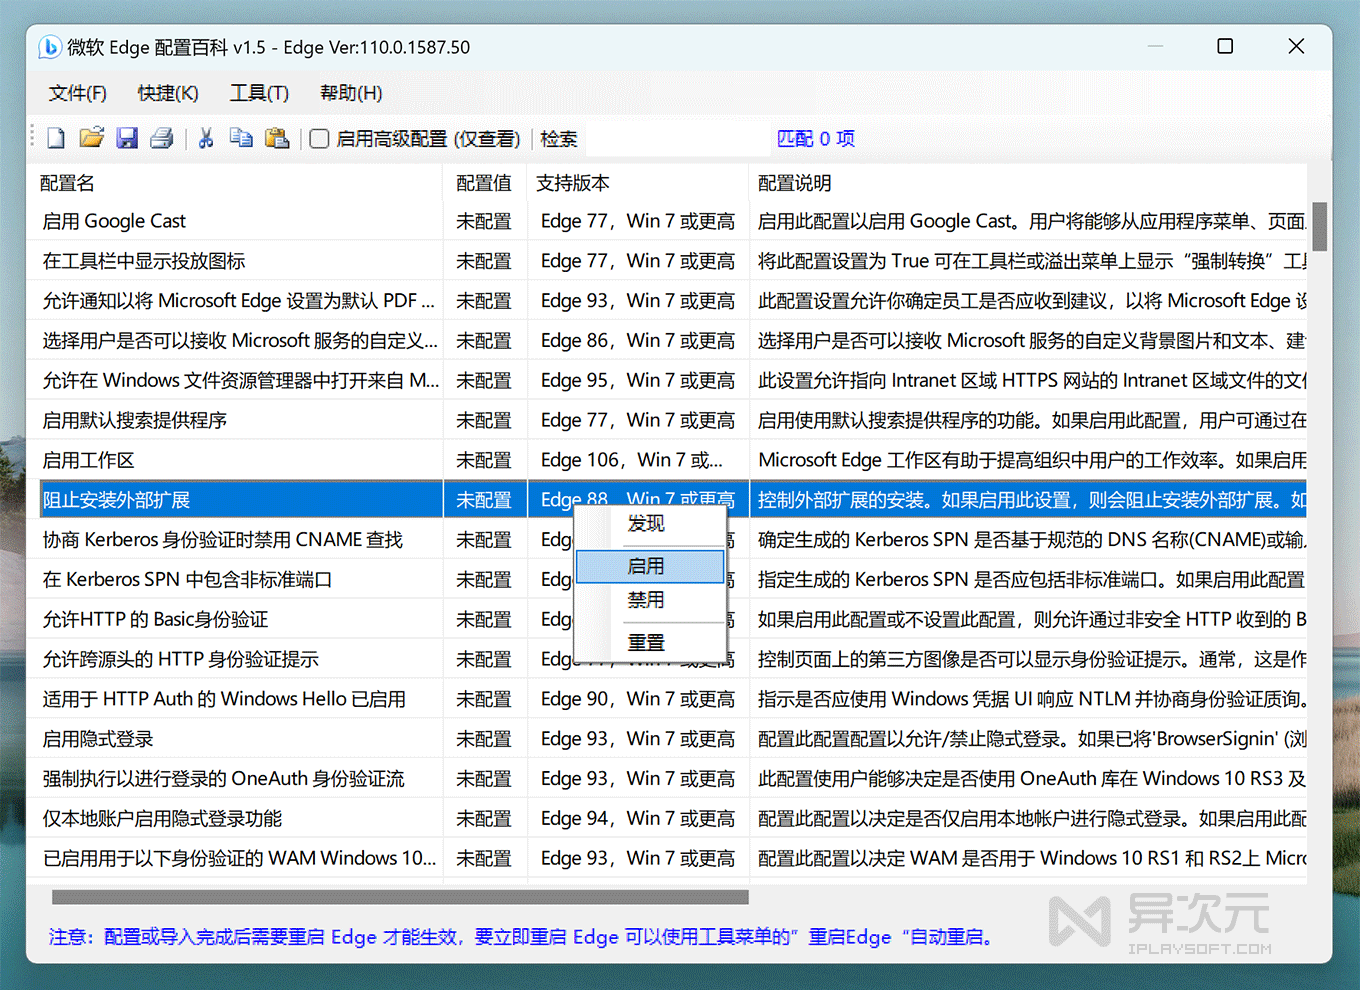Click 未配置 value in 启用工作区 row

pyautogui.click(x=484, y=460)
